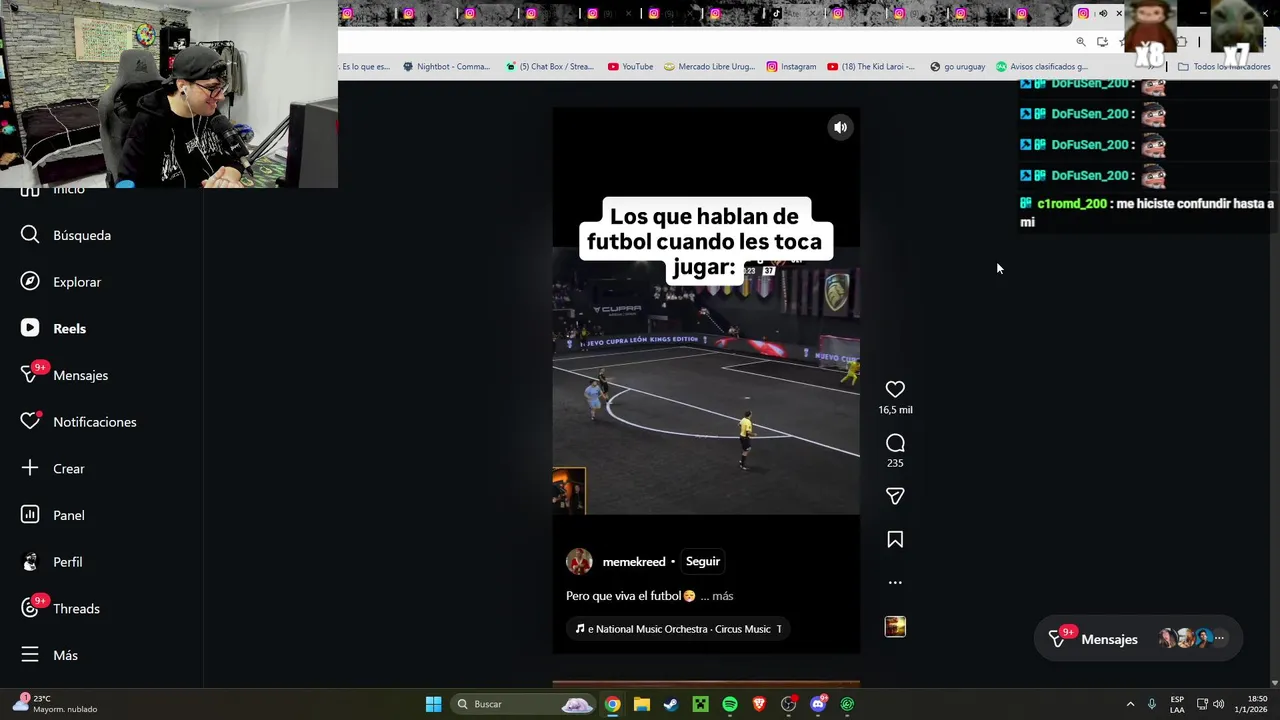Open the Más hamburger menu
The height and width of the screenshot is (720, 1280).
coord(49,655)
